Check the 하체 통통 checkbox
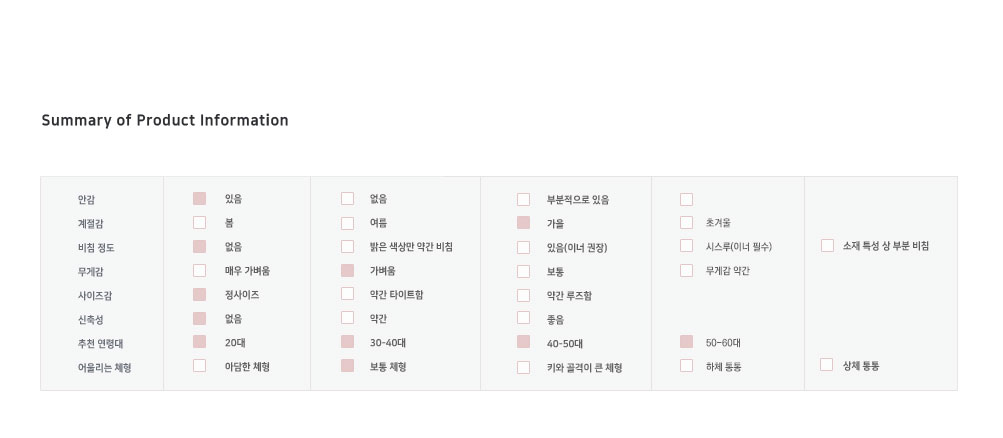1003x438 pixels. point(686,366)
